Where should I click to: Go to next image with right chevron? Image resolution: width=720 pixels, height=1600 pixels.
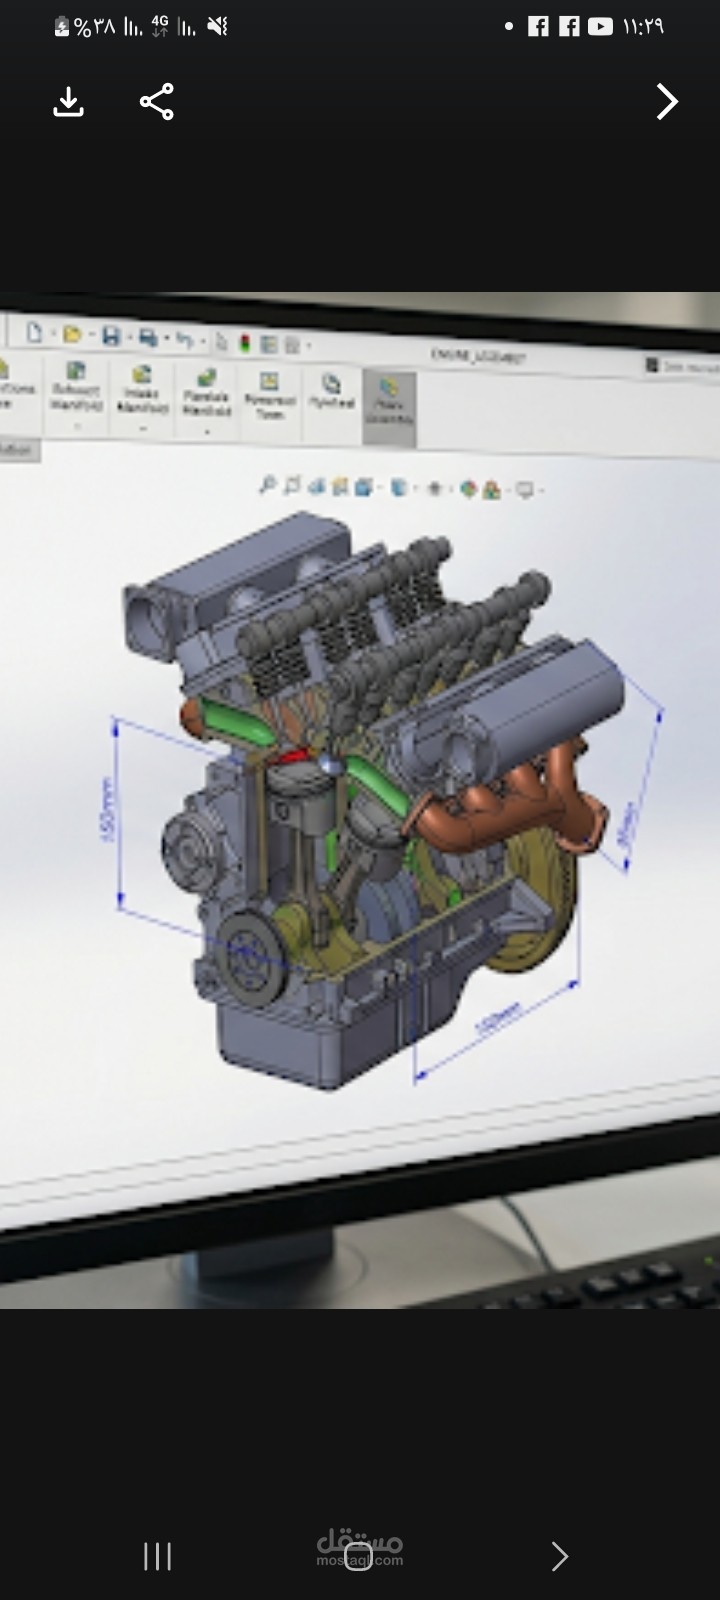pos(667,102)
